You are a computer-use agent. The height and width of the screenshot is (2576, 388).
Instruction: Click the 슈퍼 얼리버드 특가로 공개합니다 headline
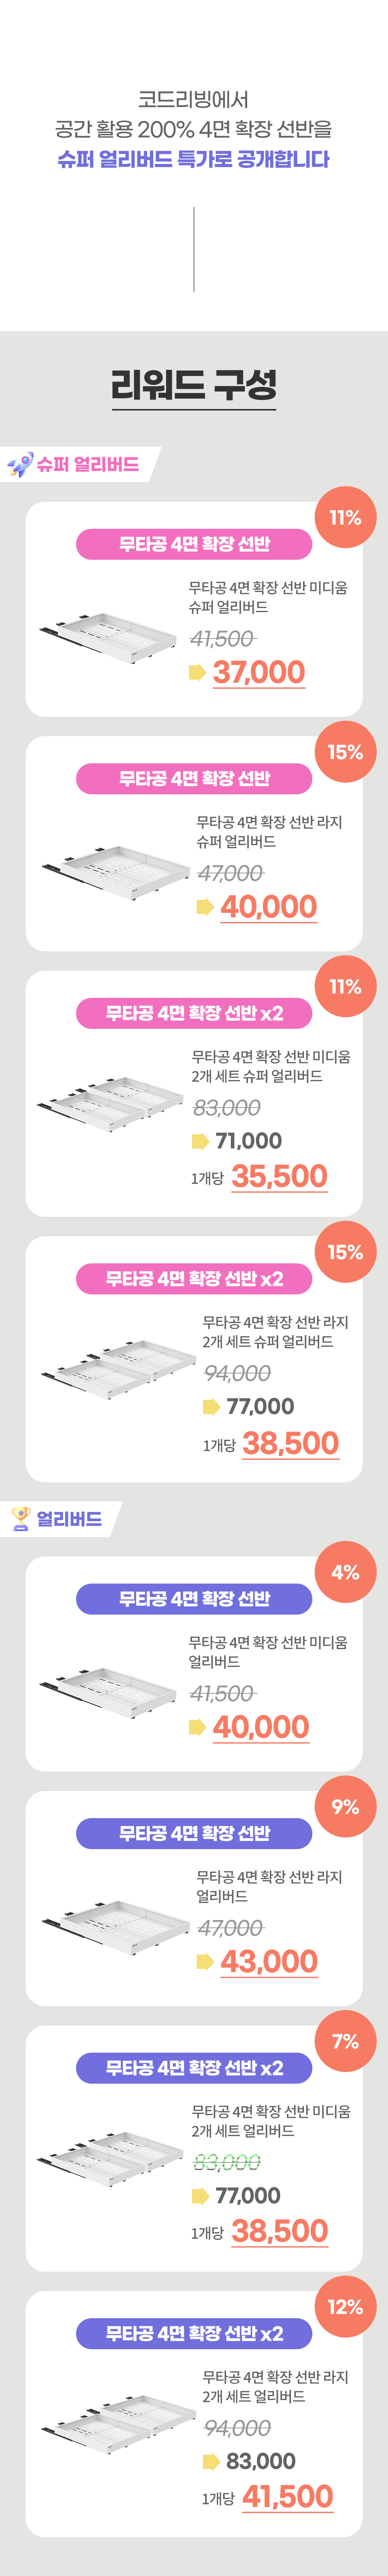pos(194,159)
